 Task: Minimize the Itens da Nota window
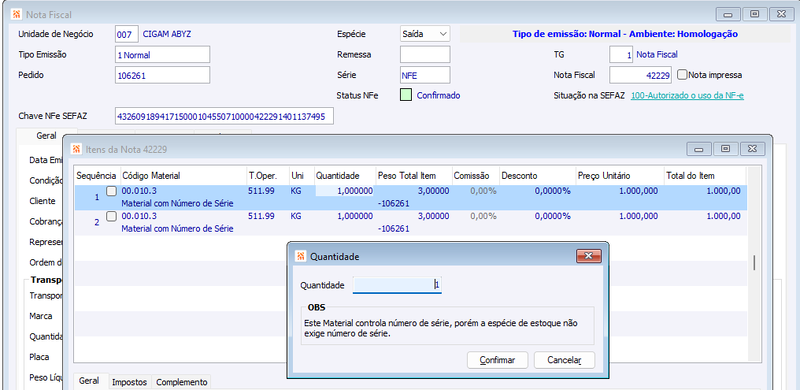[699, 149]
